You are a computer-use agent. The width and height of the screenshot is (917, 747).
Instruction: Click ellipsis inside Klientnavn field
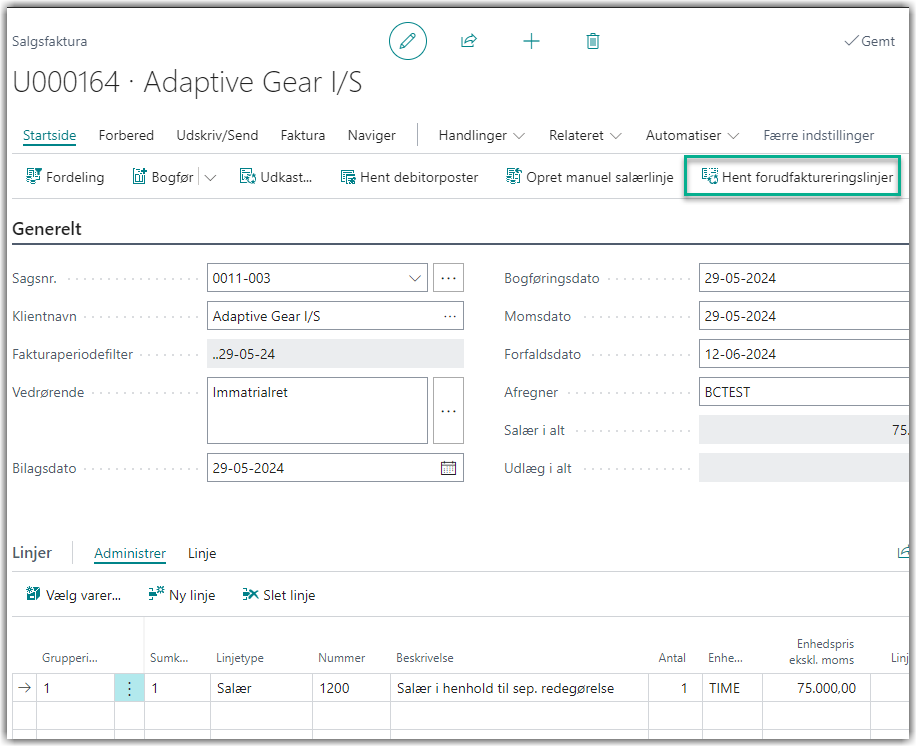click(450, 316)
